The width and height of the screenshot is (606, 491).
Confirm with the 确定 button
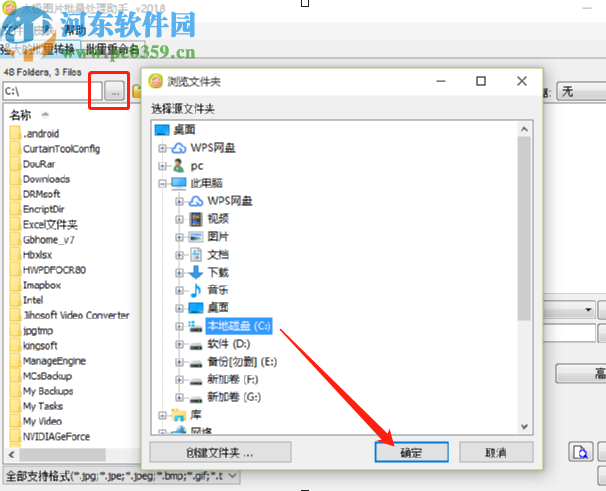(412, 452)
